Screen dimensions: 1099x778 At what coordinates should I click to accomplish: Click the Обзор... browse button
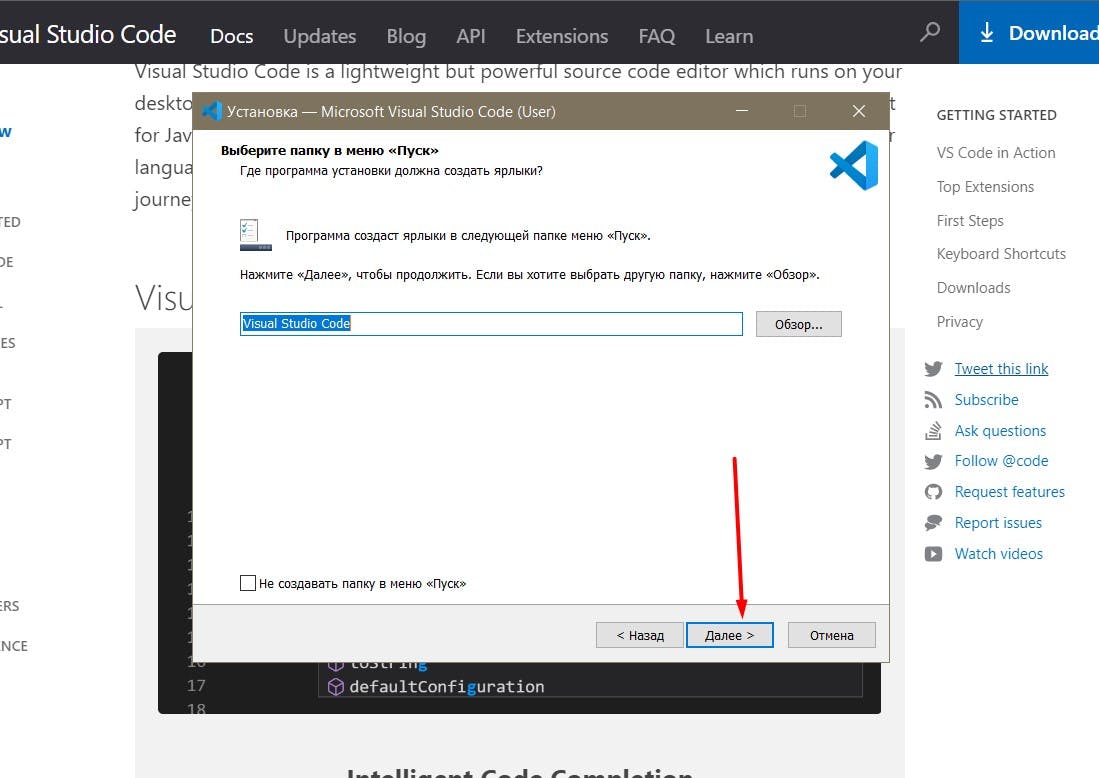[798, 324]
